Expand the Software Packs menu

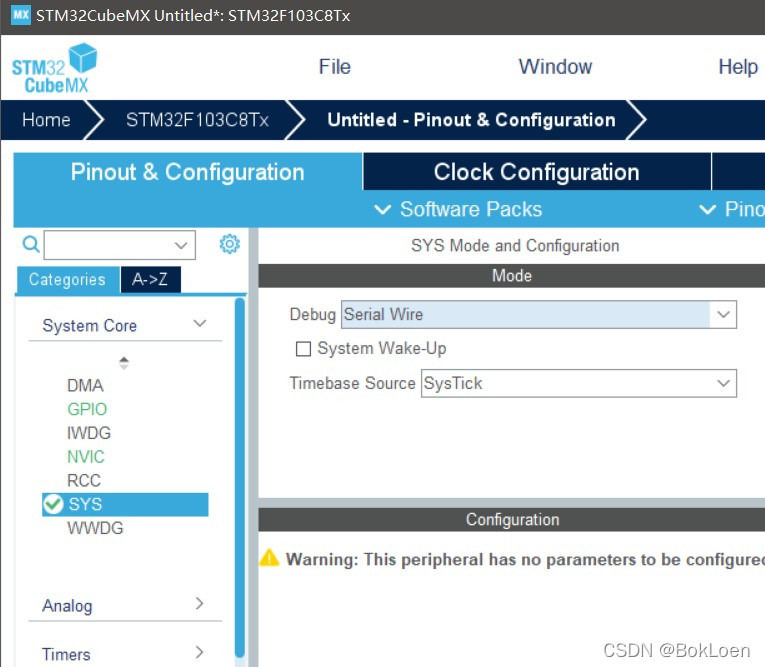click(x=458, y=209)
